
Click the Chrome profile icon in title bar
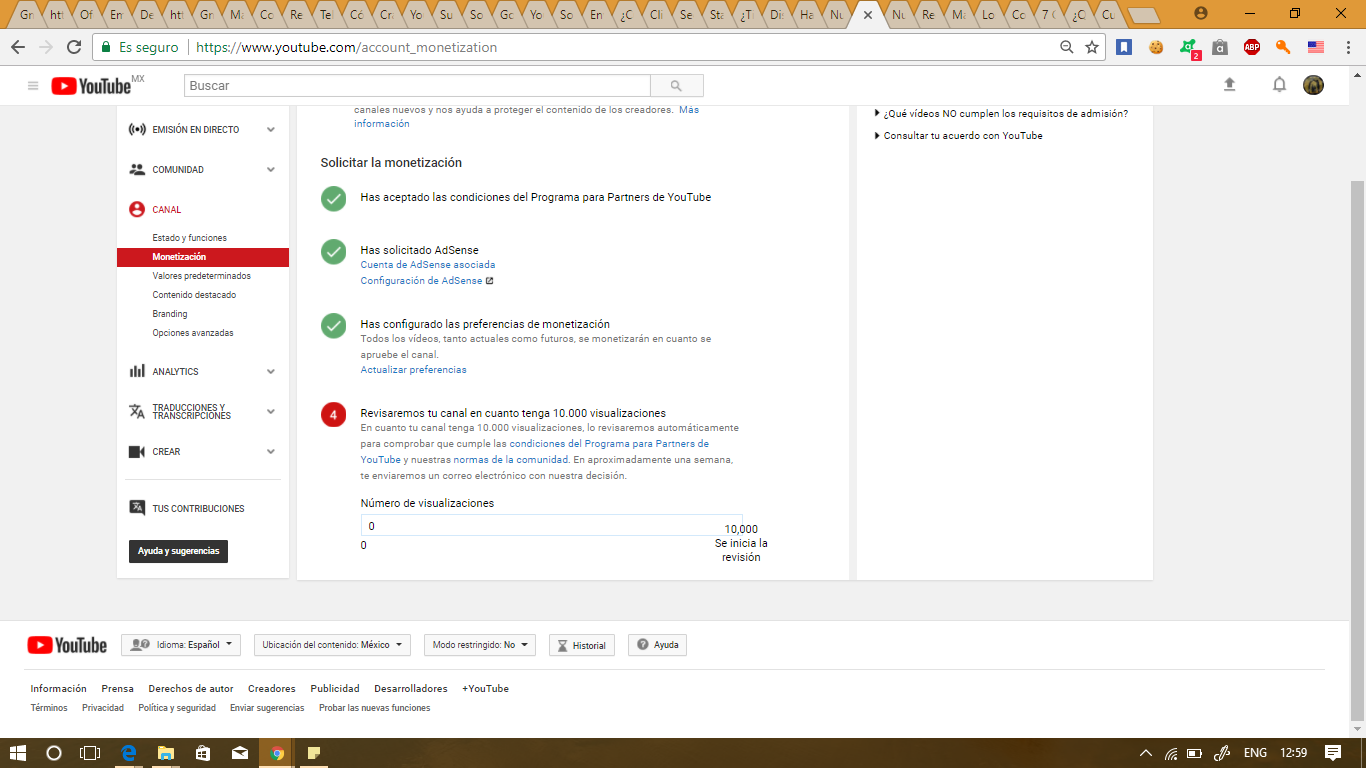[1201, 13]
